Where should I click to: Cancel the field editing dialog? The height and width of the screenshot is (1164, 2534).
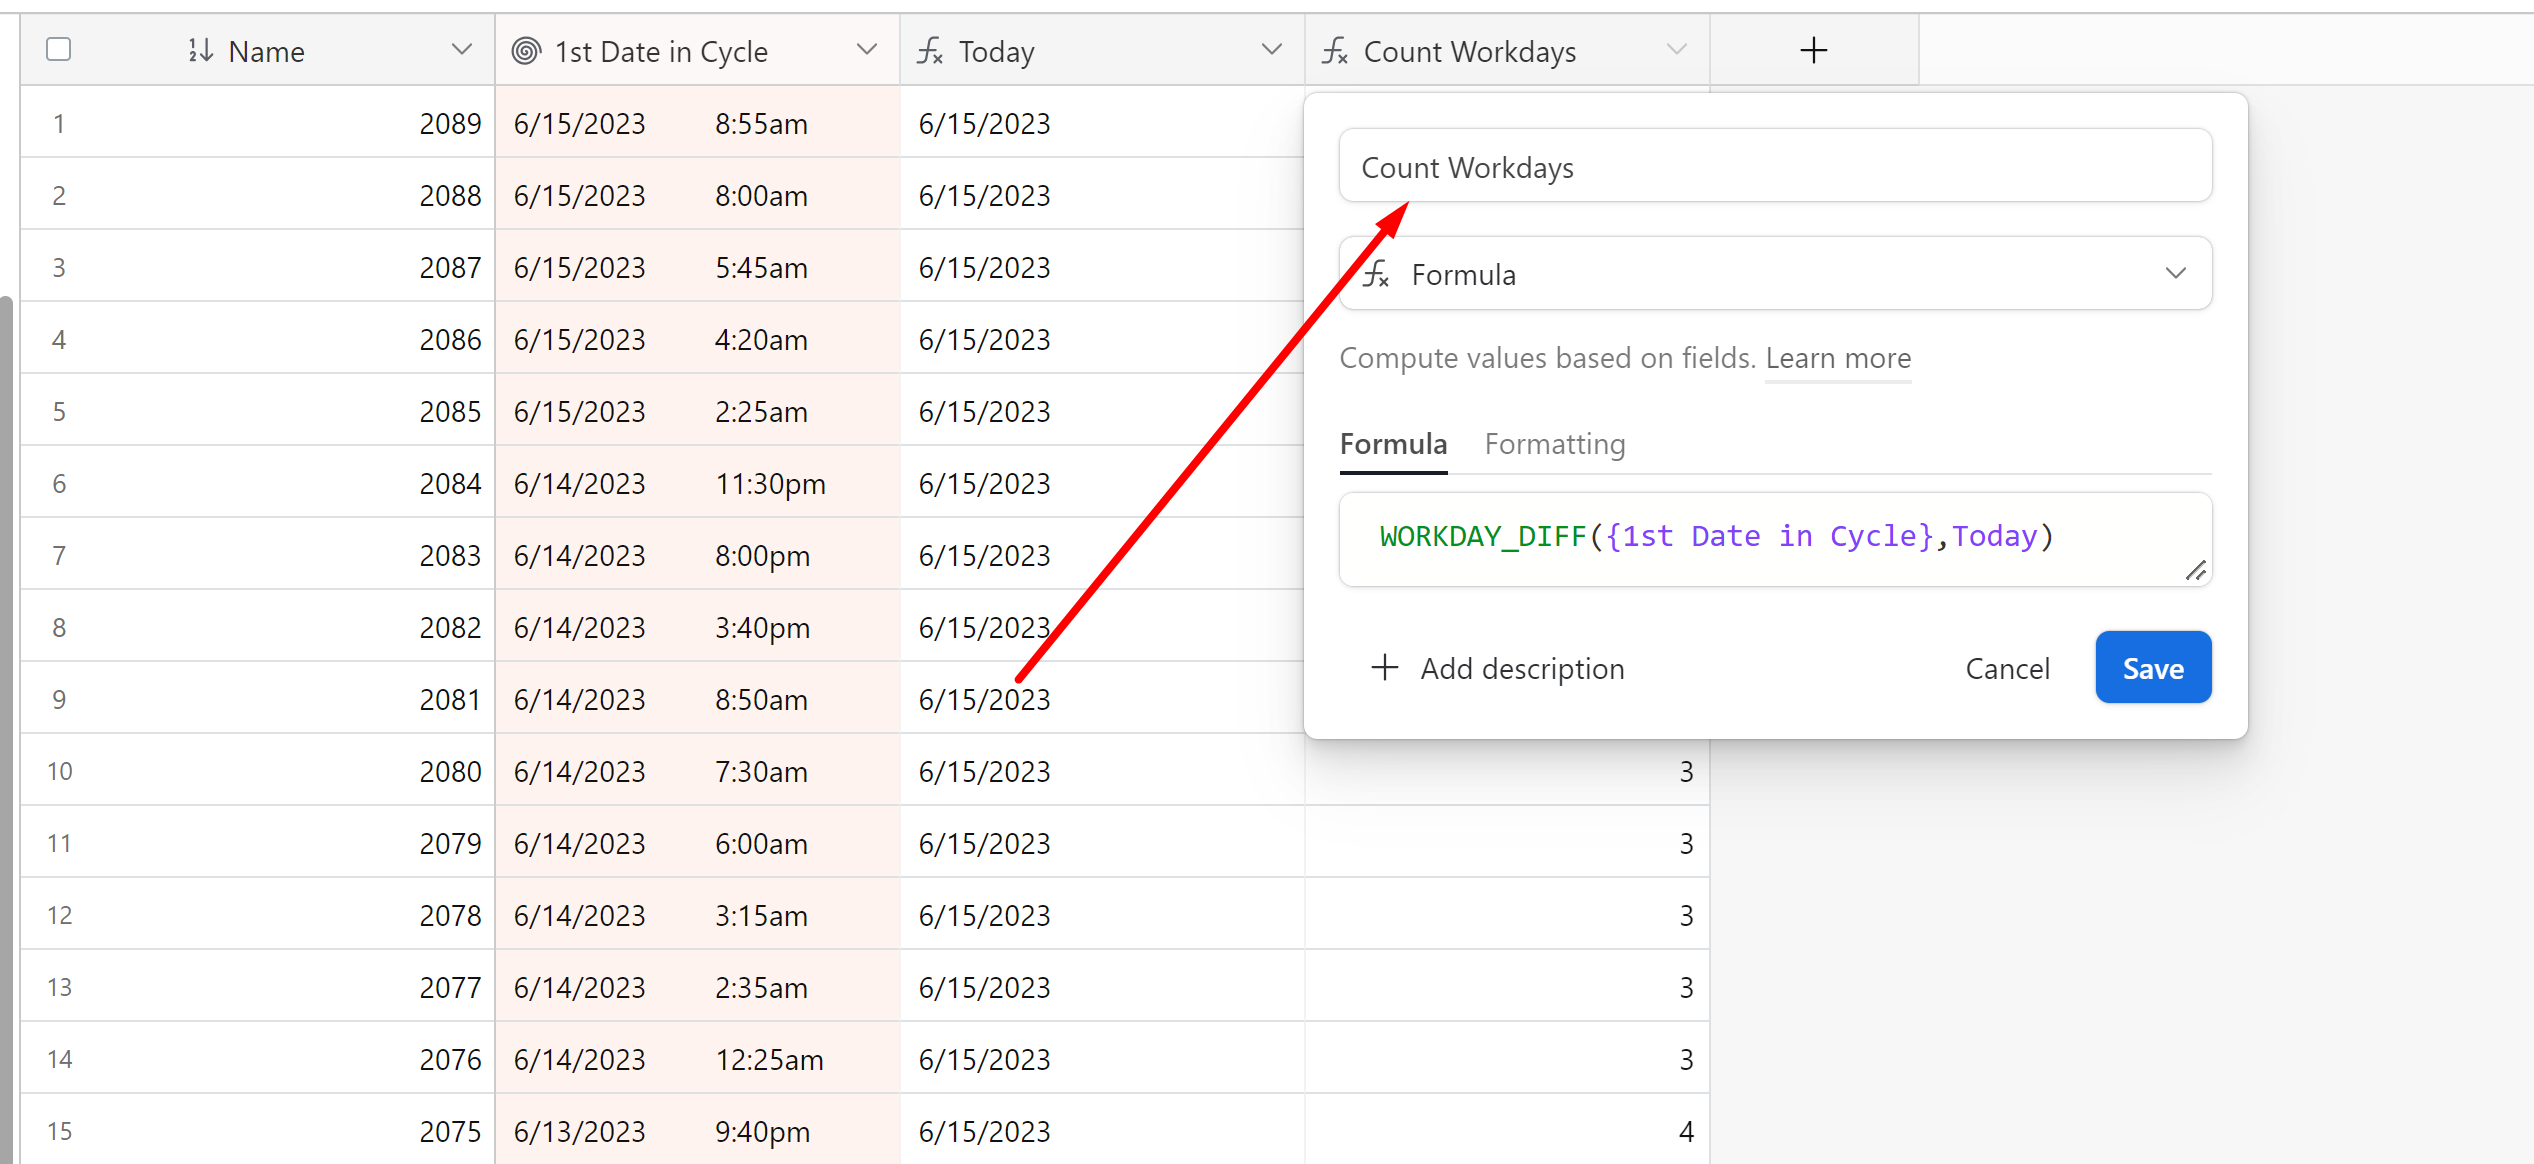tap(2007, 668)
